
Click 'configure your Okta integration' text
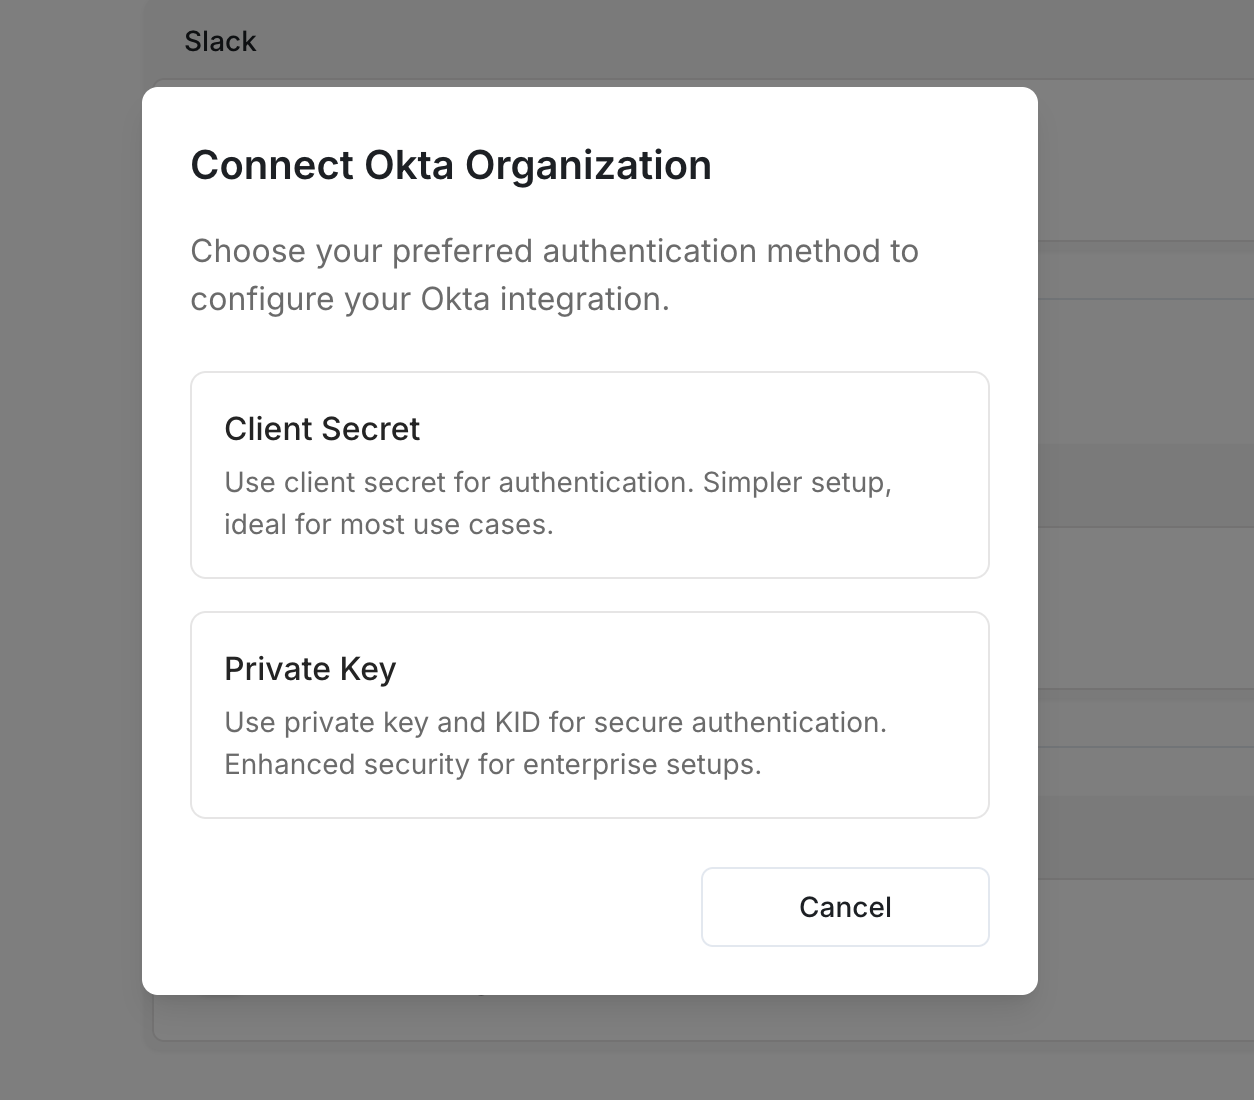tap(430, 299)
